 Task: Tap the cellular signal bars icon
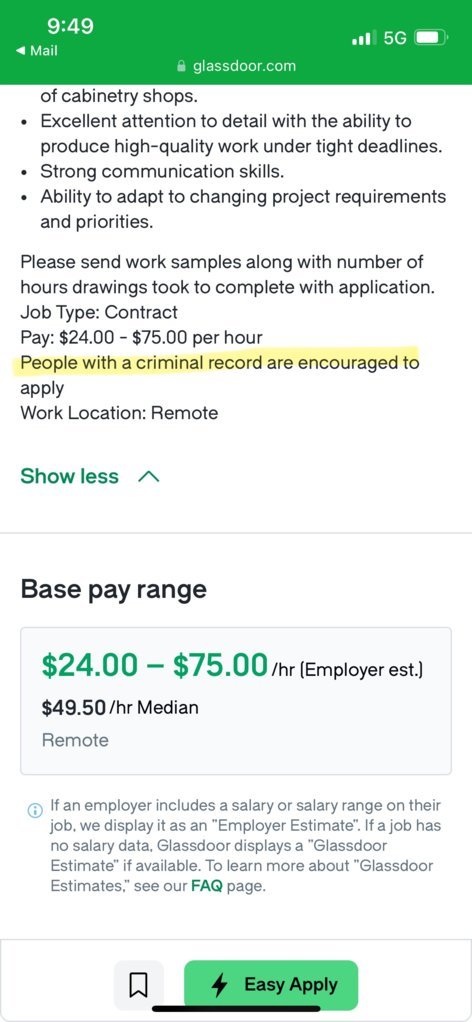(364, 39)
